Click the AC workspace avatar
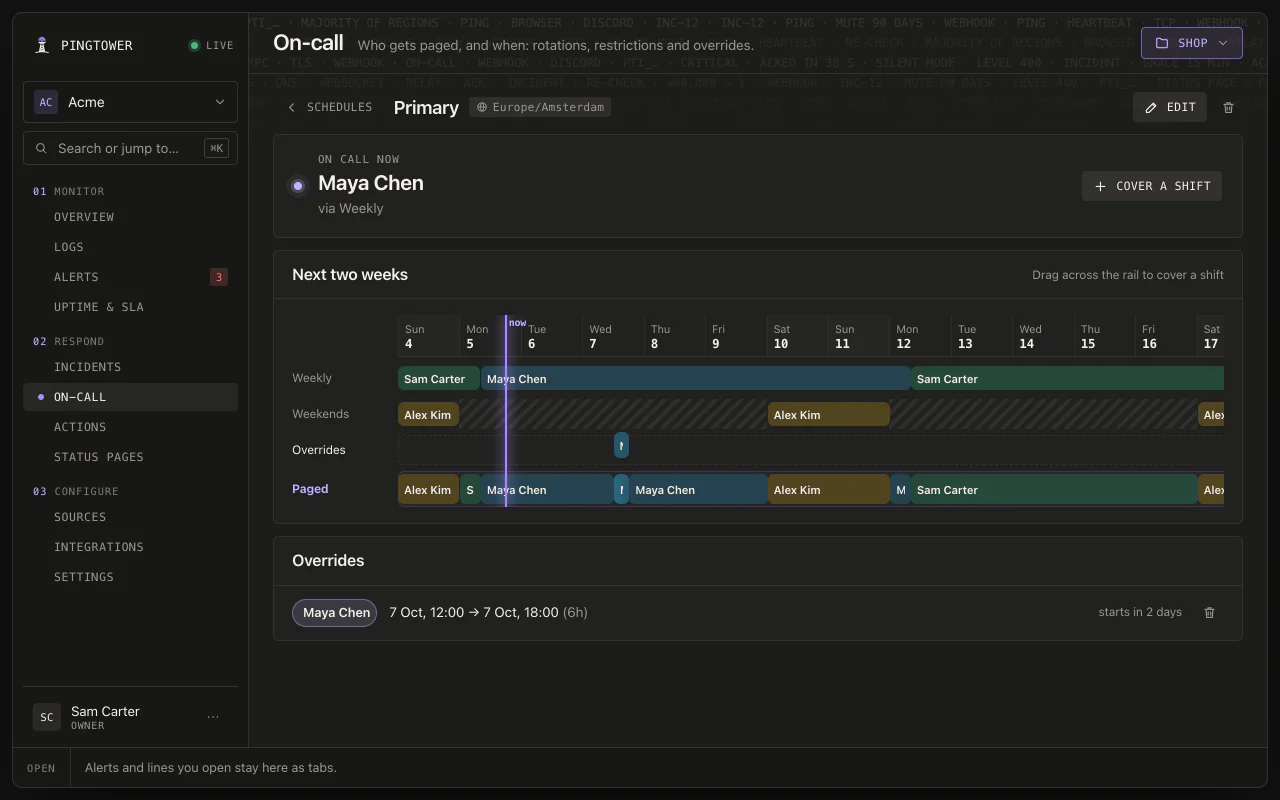This screenshot has width=1280, height=800. pyautogui.click(x=46, y=102)
